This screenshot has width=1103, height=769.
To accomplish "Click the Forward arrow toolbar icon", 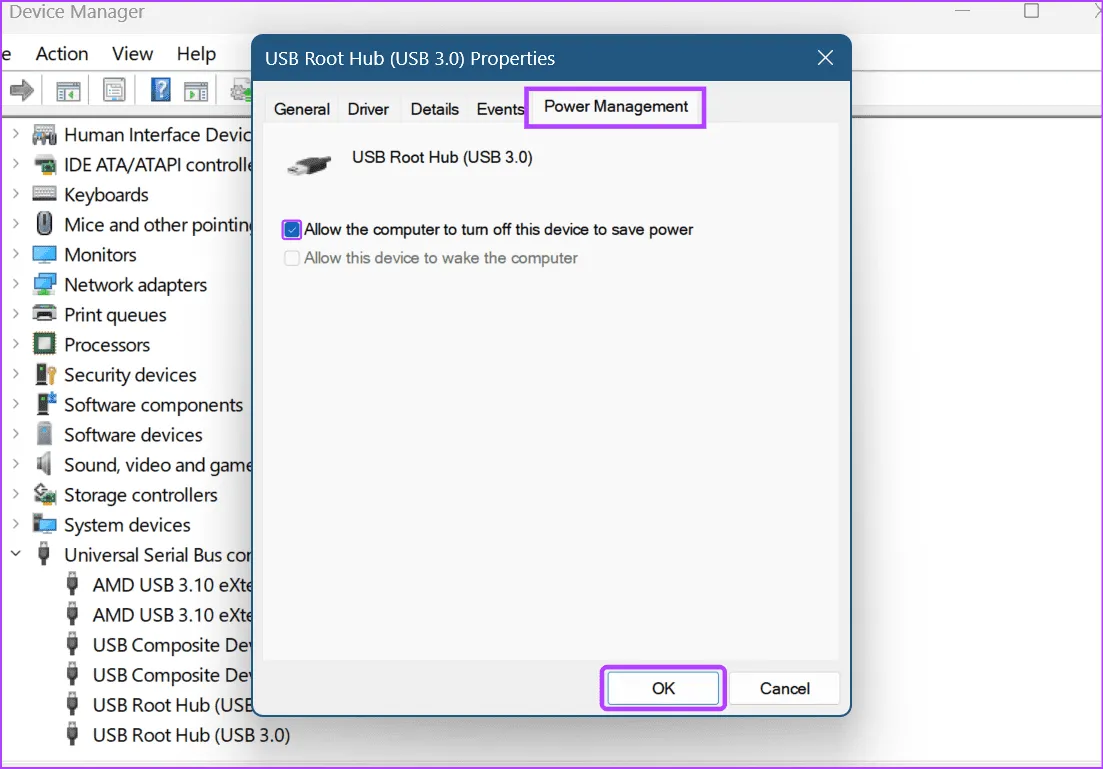I will pyautogui.click(x=21, y=91).
